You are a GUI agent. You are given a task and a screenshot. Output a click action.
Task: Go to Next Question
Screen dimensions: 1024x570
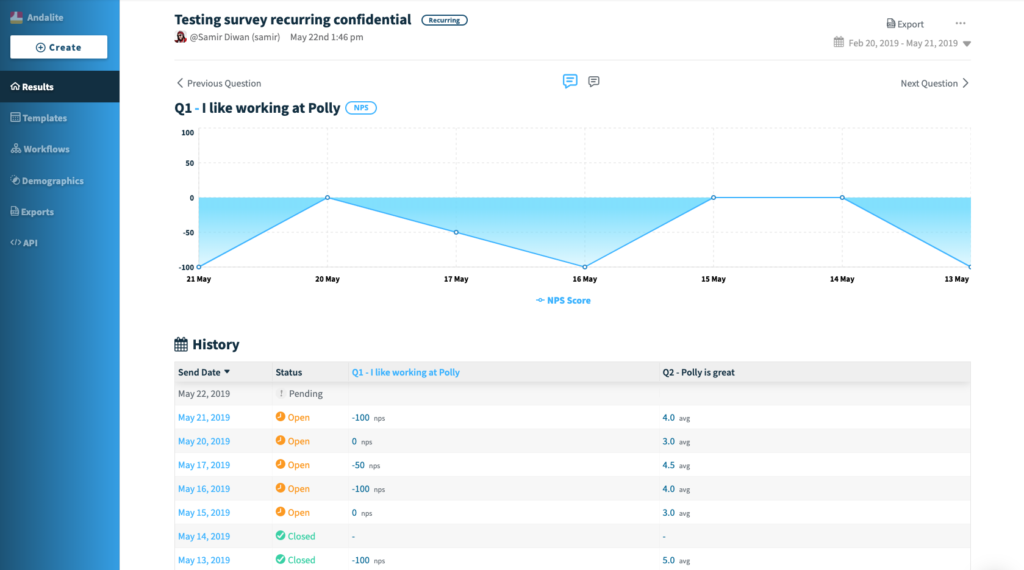(x=935, y=84)
